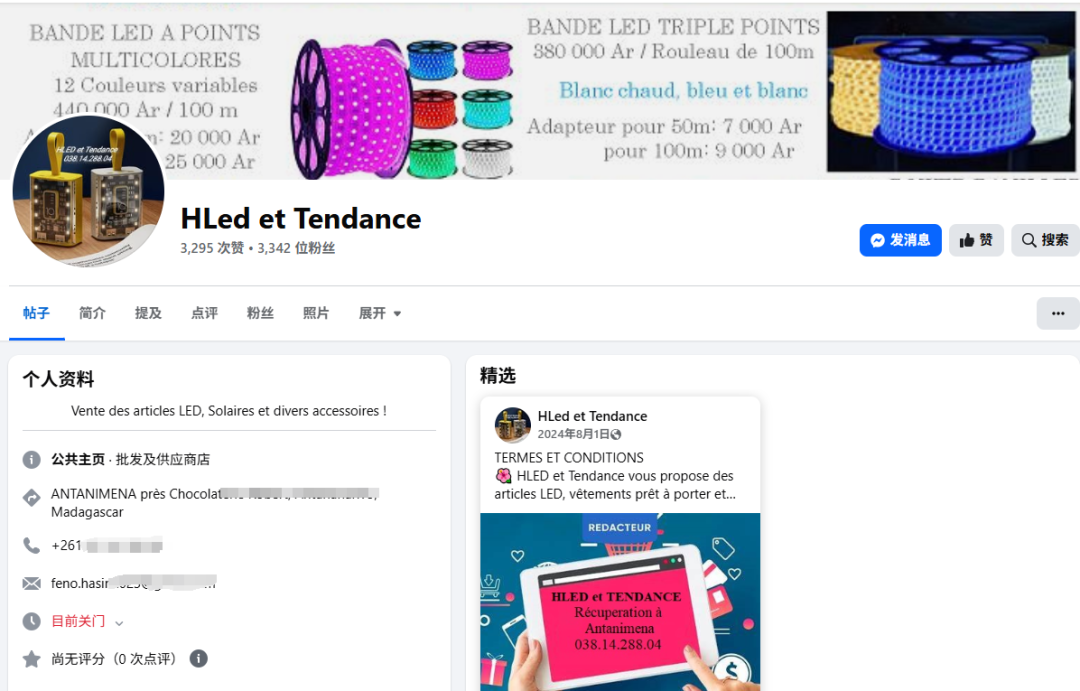Viewport: 1080px width, 691px height.
Task: Open the 粉丝 followers tab
Action: point(260,313)
